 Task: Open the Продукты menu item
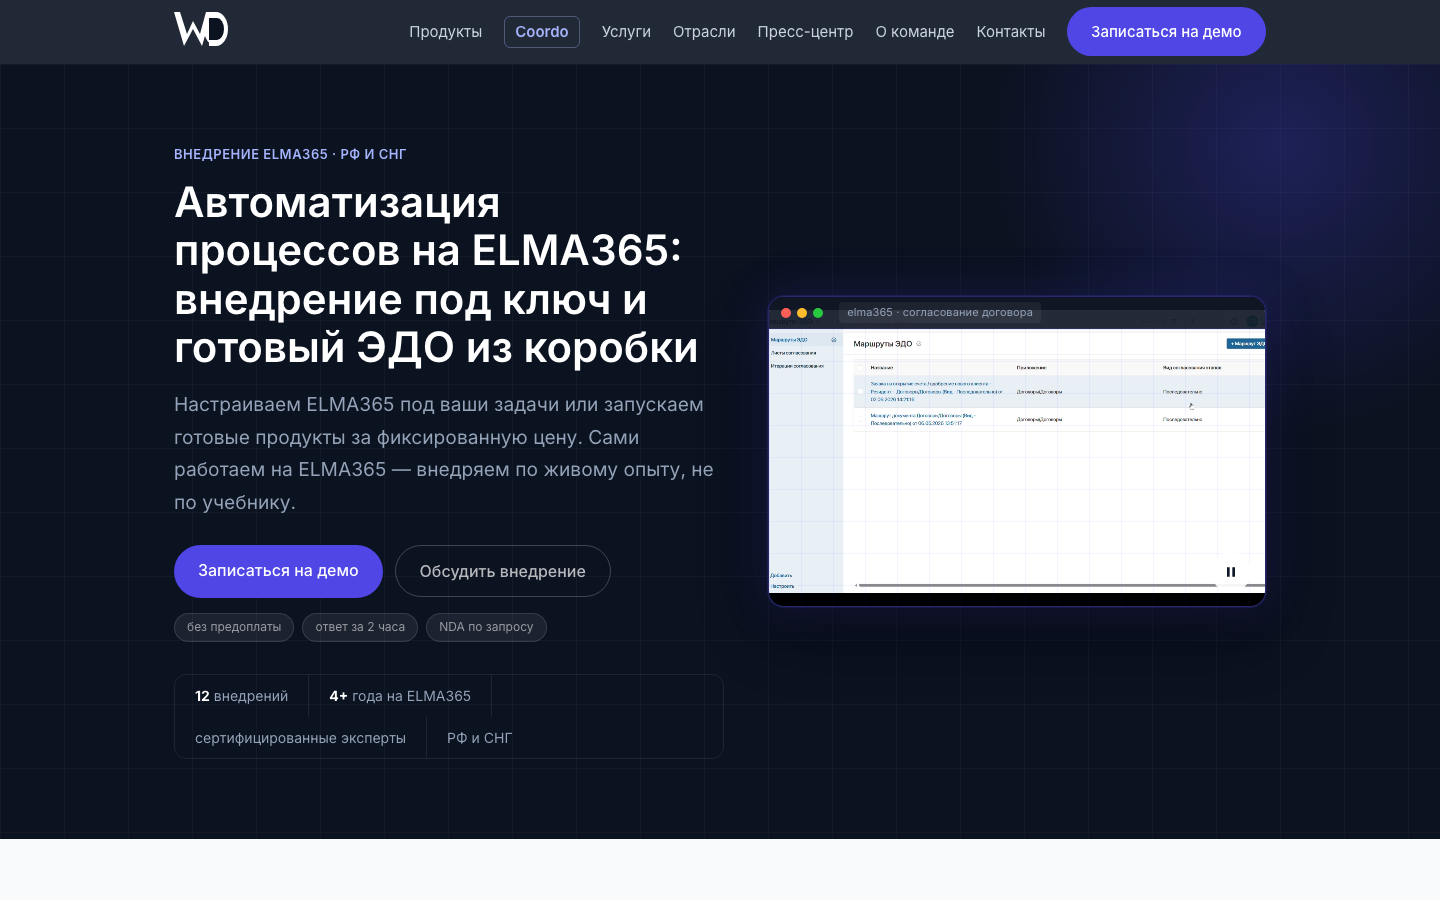pos(445,32)
